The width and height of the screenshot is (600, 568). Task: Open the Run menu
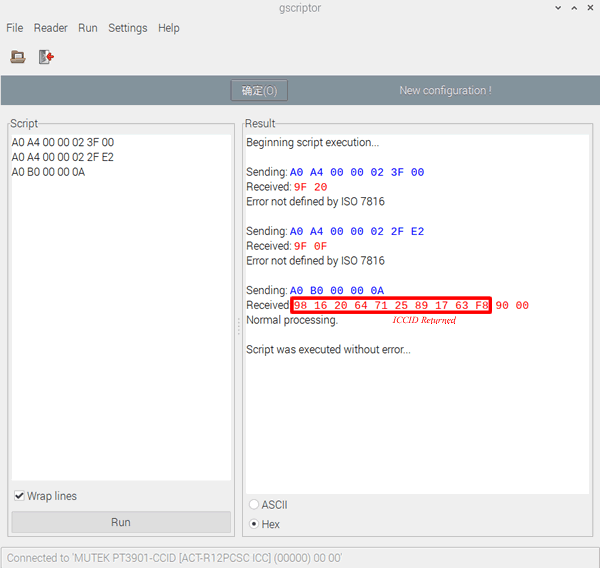(x=88, y=28)
